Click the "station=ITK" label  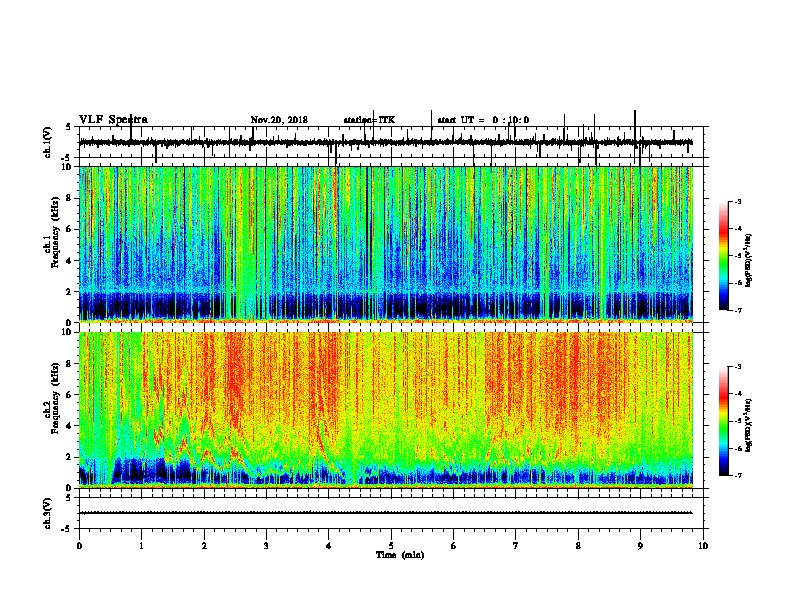[x=369, y=120]
